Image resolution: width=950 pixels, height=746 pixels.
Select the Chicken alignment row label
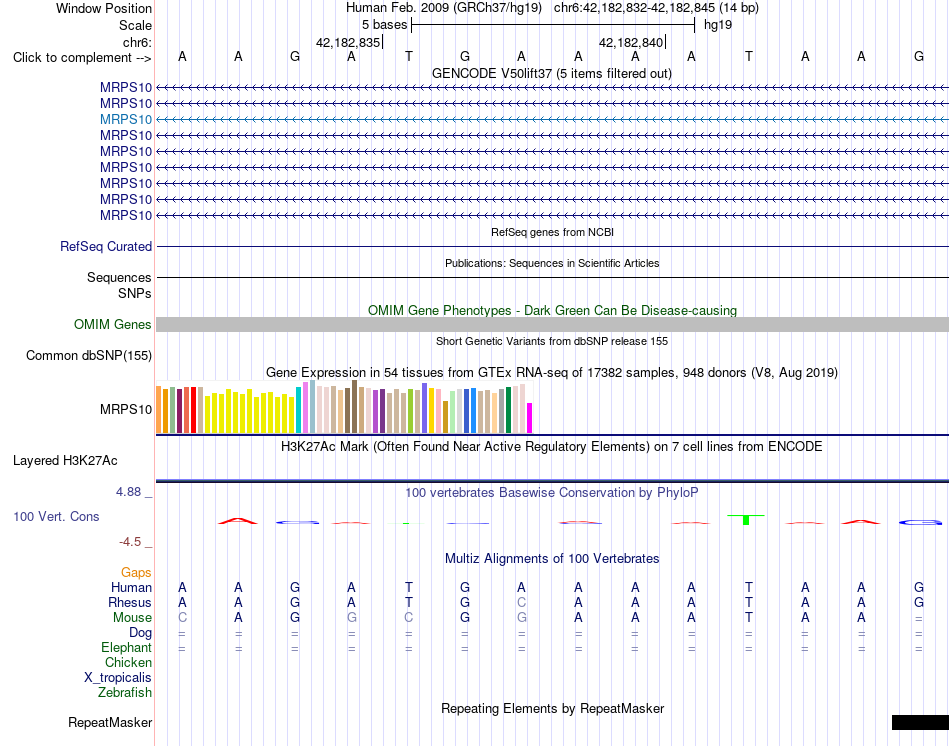tap(128, 662)
